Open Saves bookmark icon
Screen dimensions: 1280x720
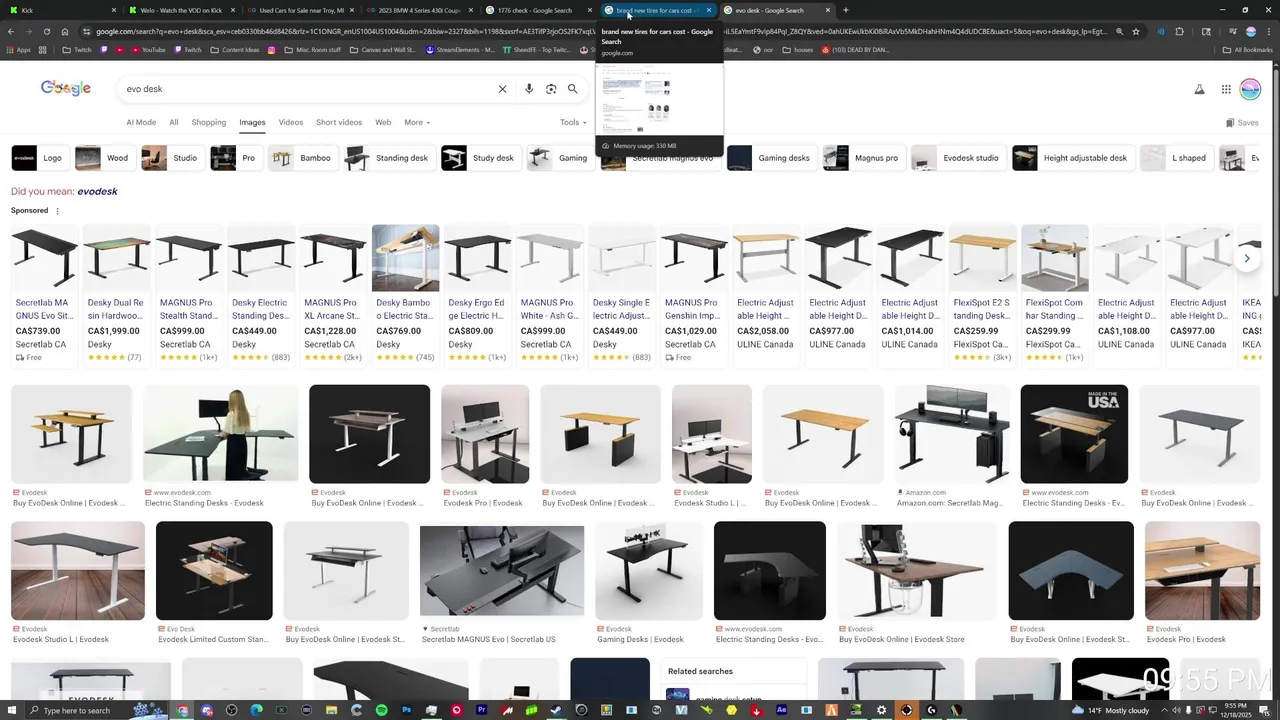click(1242, 122)
